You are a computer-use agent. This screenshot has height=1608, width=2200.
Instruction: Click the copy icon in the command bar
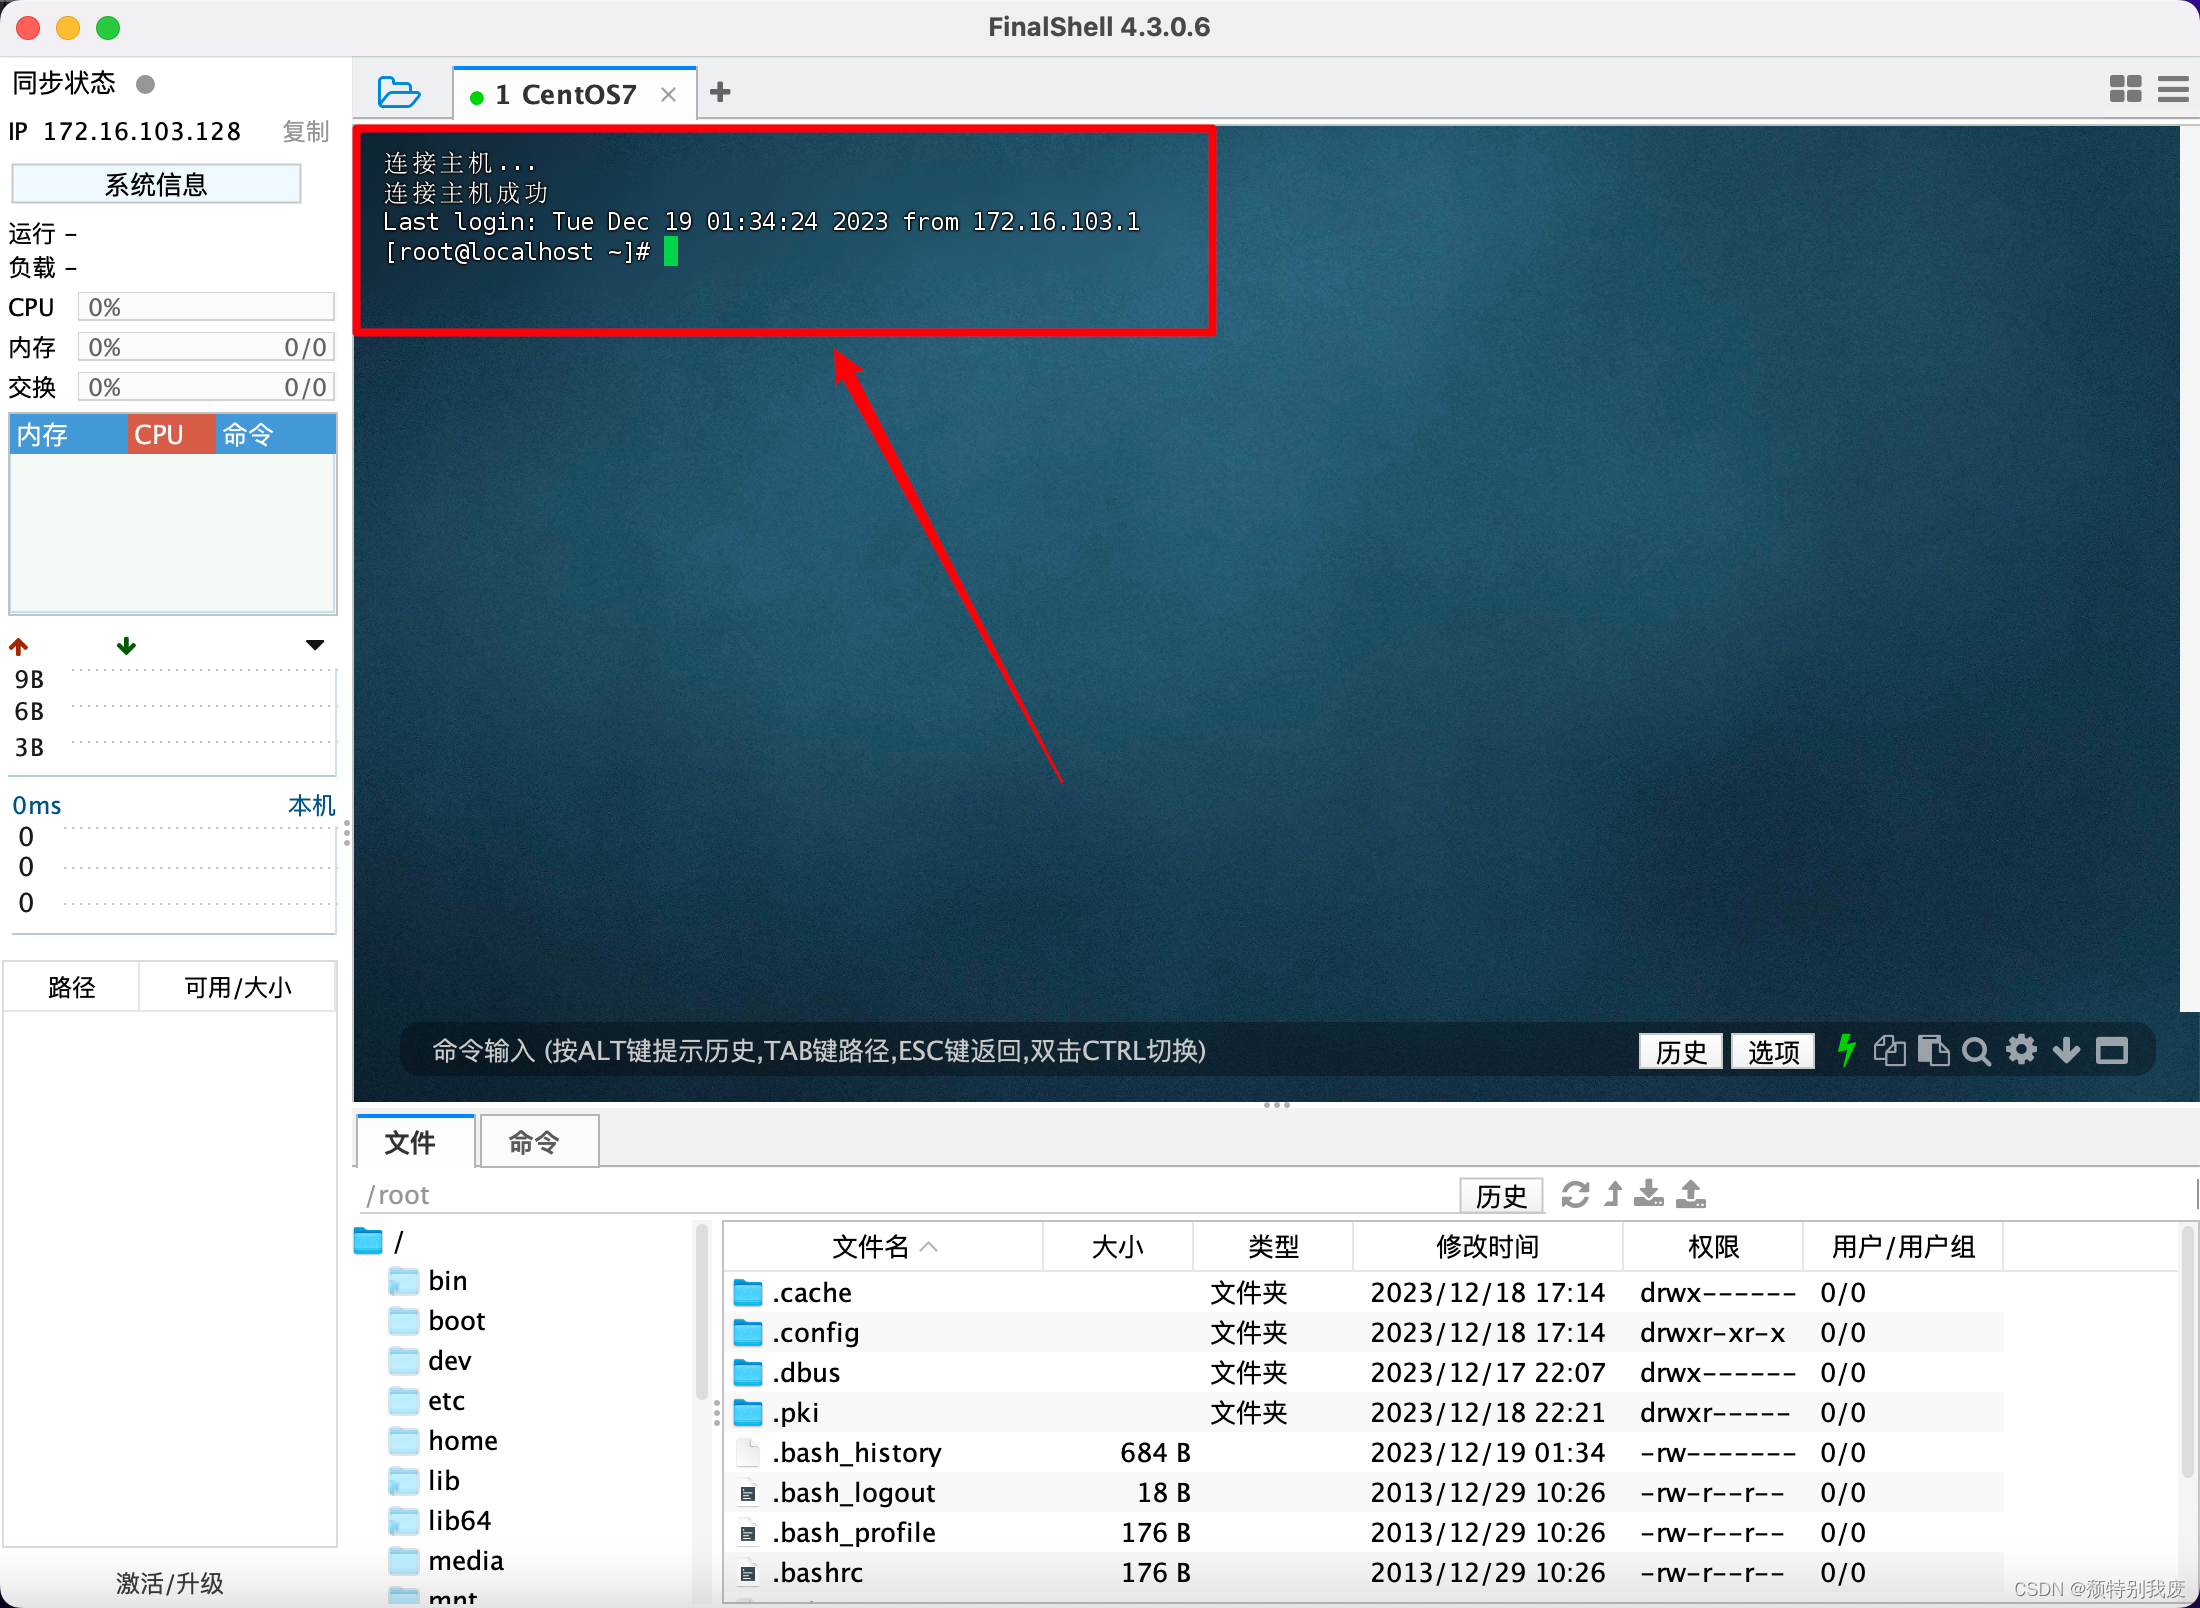(1889, 1050)
